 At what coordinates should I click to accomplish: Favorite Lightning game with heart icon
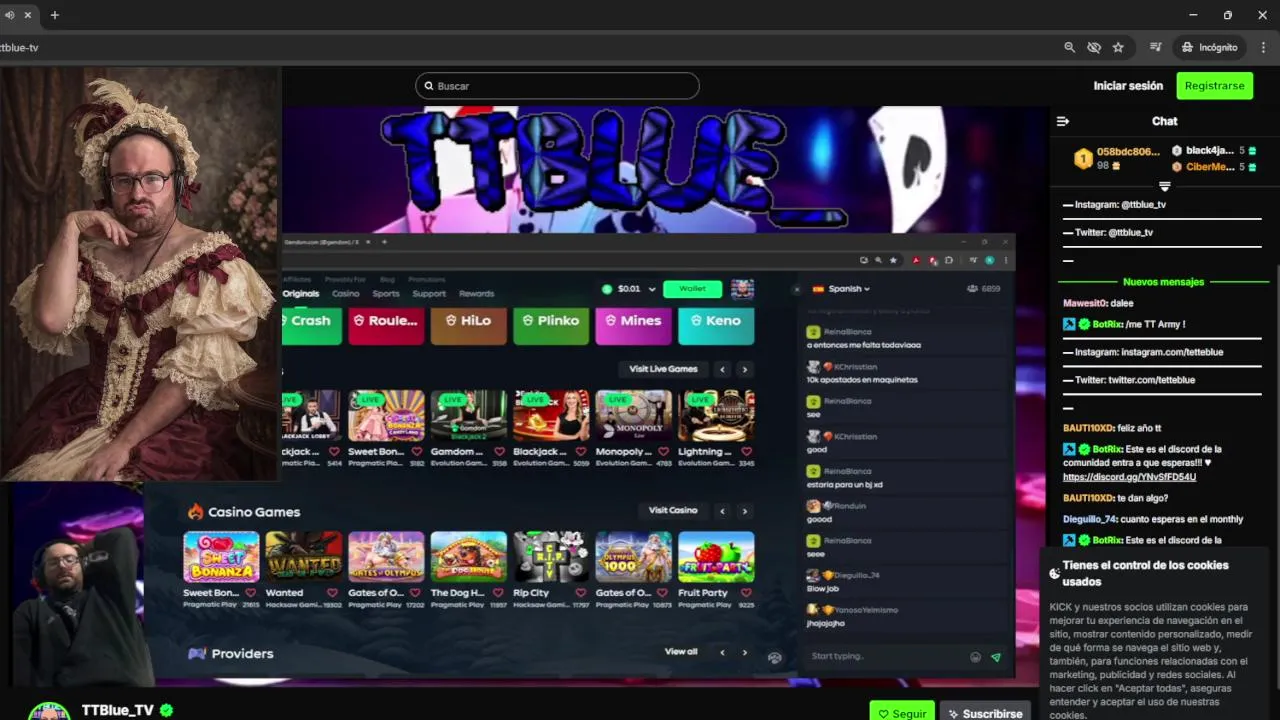point(745,452)
